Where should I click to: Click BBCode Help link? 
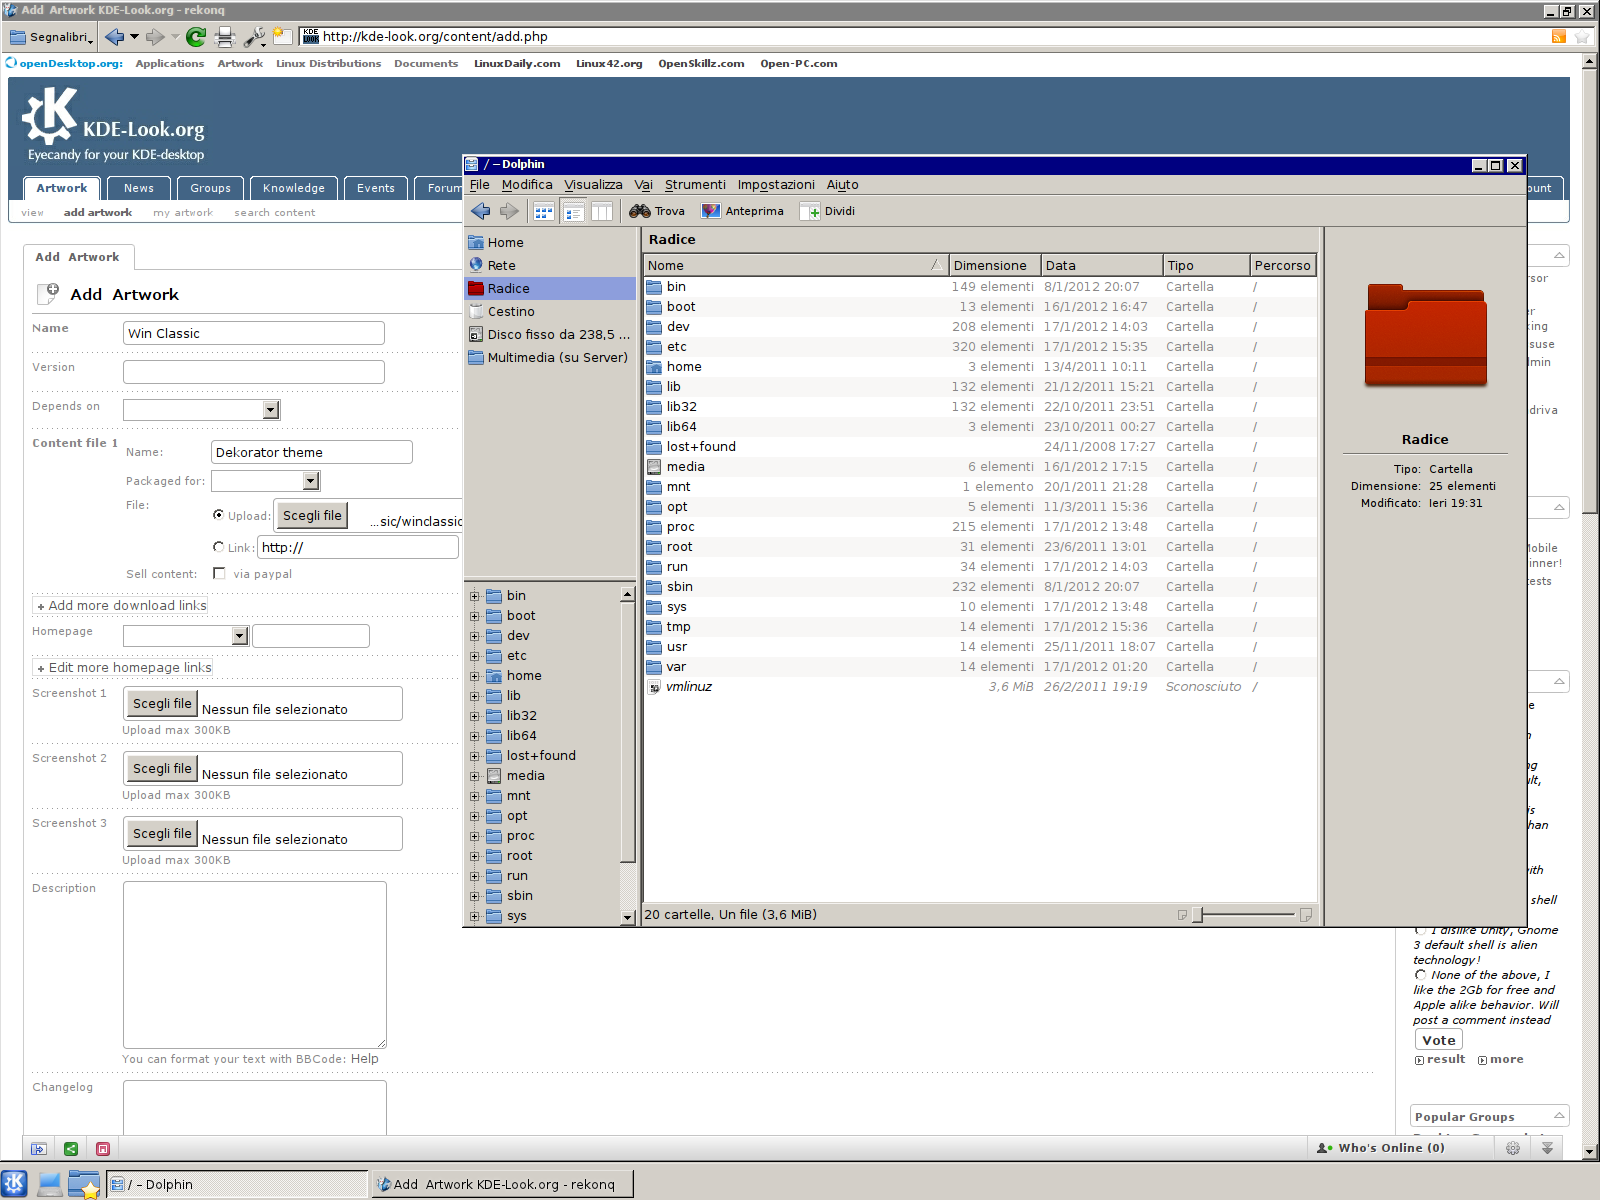coord(365,1059)
